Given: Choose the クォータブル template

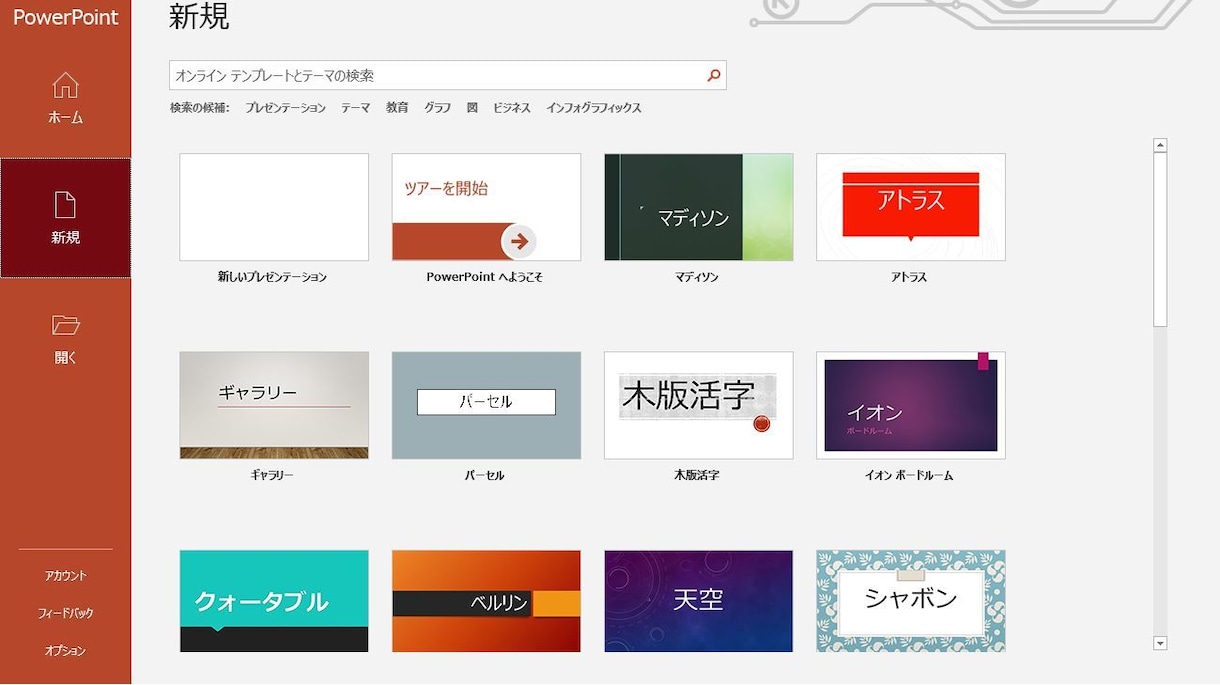Looking at the screenshot, I should point(274,601).
